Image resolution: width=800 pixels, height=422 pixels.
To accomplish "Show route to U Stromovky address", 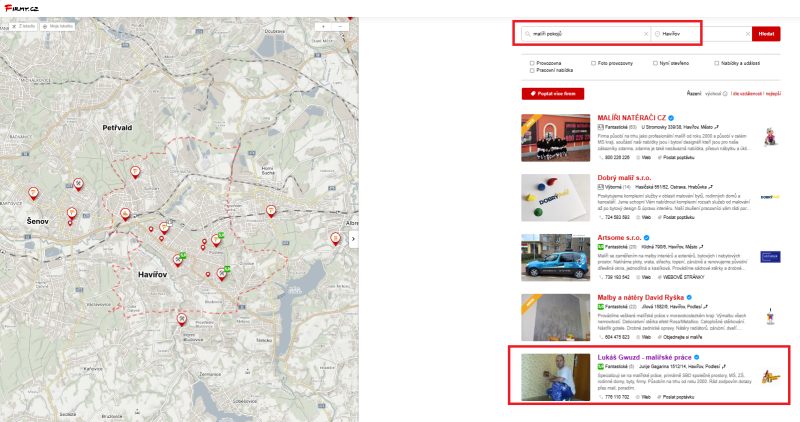I will tap(717, 127).
